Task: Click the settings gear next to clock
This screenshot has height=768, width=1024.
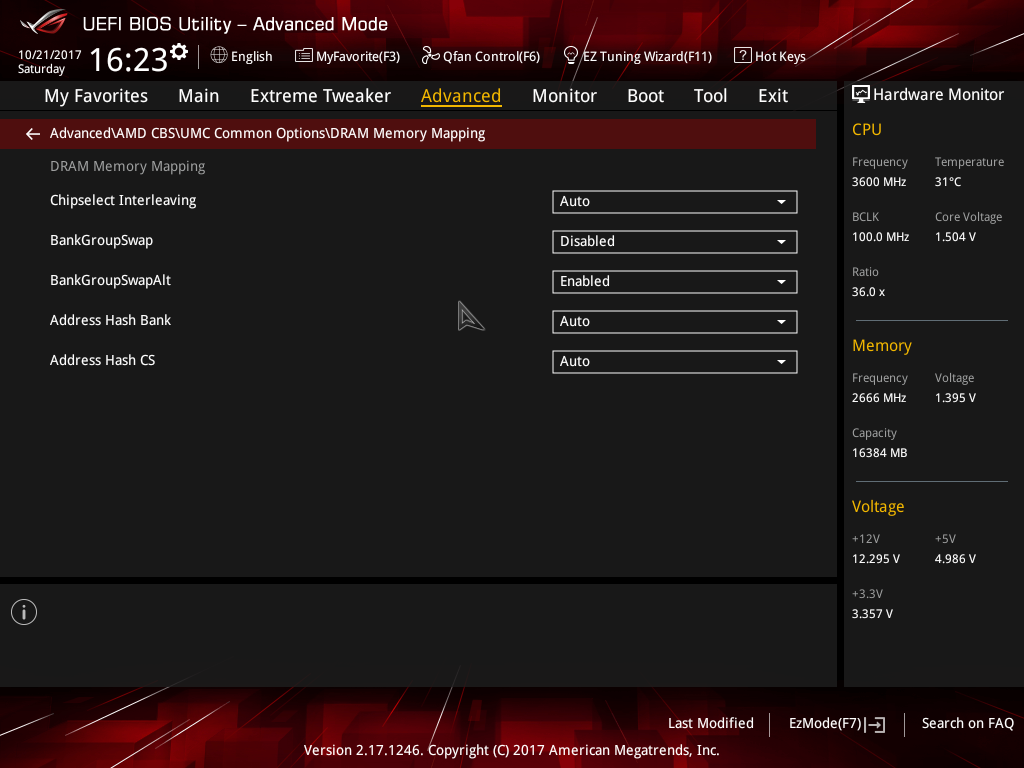Action: pyautogui.click(x=179, y=52)
